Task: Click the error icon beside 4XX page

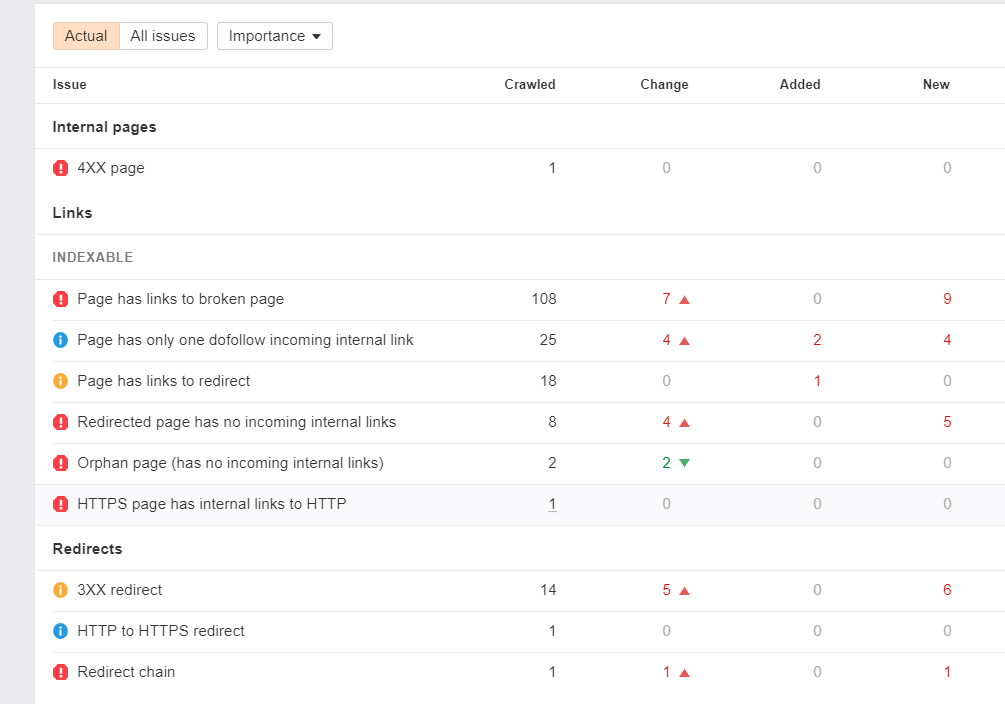Action: [60, 168]
